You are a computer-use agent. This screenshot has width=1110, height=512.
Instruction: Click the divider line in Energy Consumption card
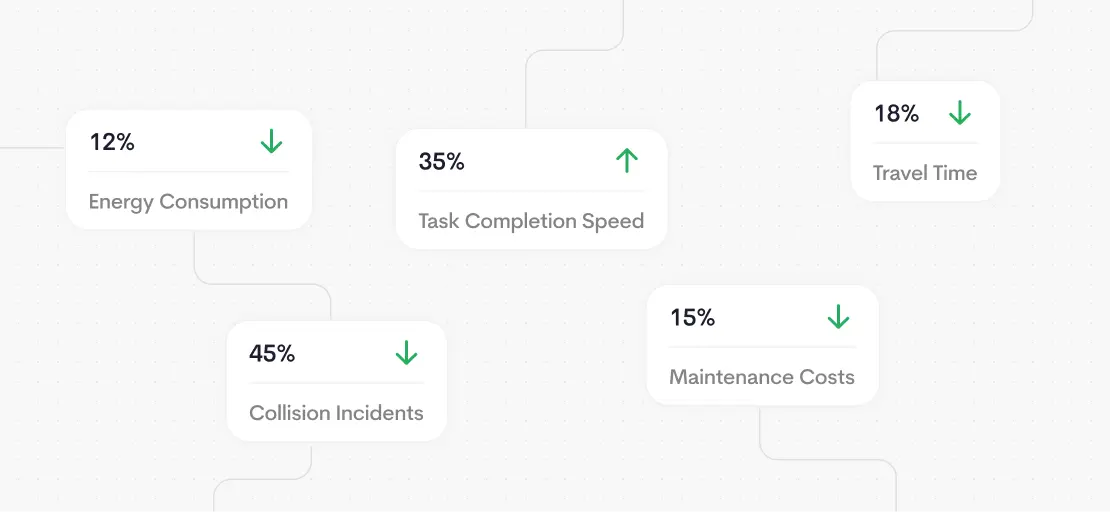[x=188, y=172]
